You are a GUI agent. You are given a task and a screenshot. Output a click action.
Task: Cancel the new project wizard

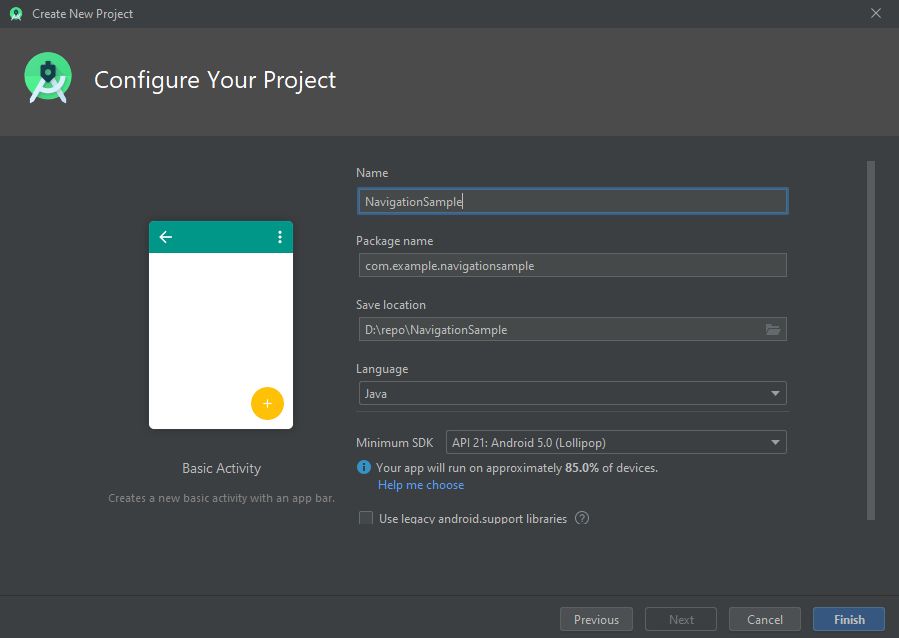(764, 618)
